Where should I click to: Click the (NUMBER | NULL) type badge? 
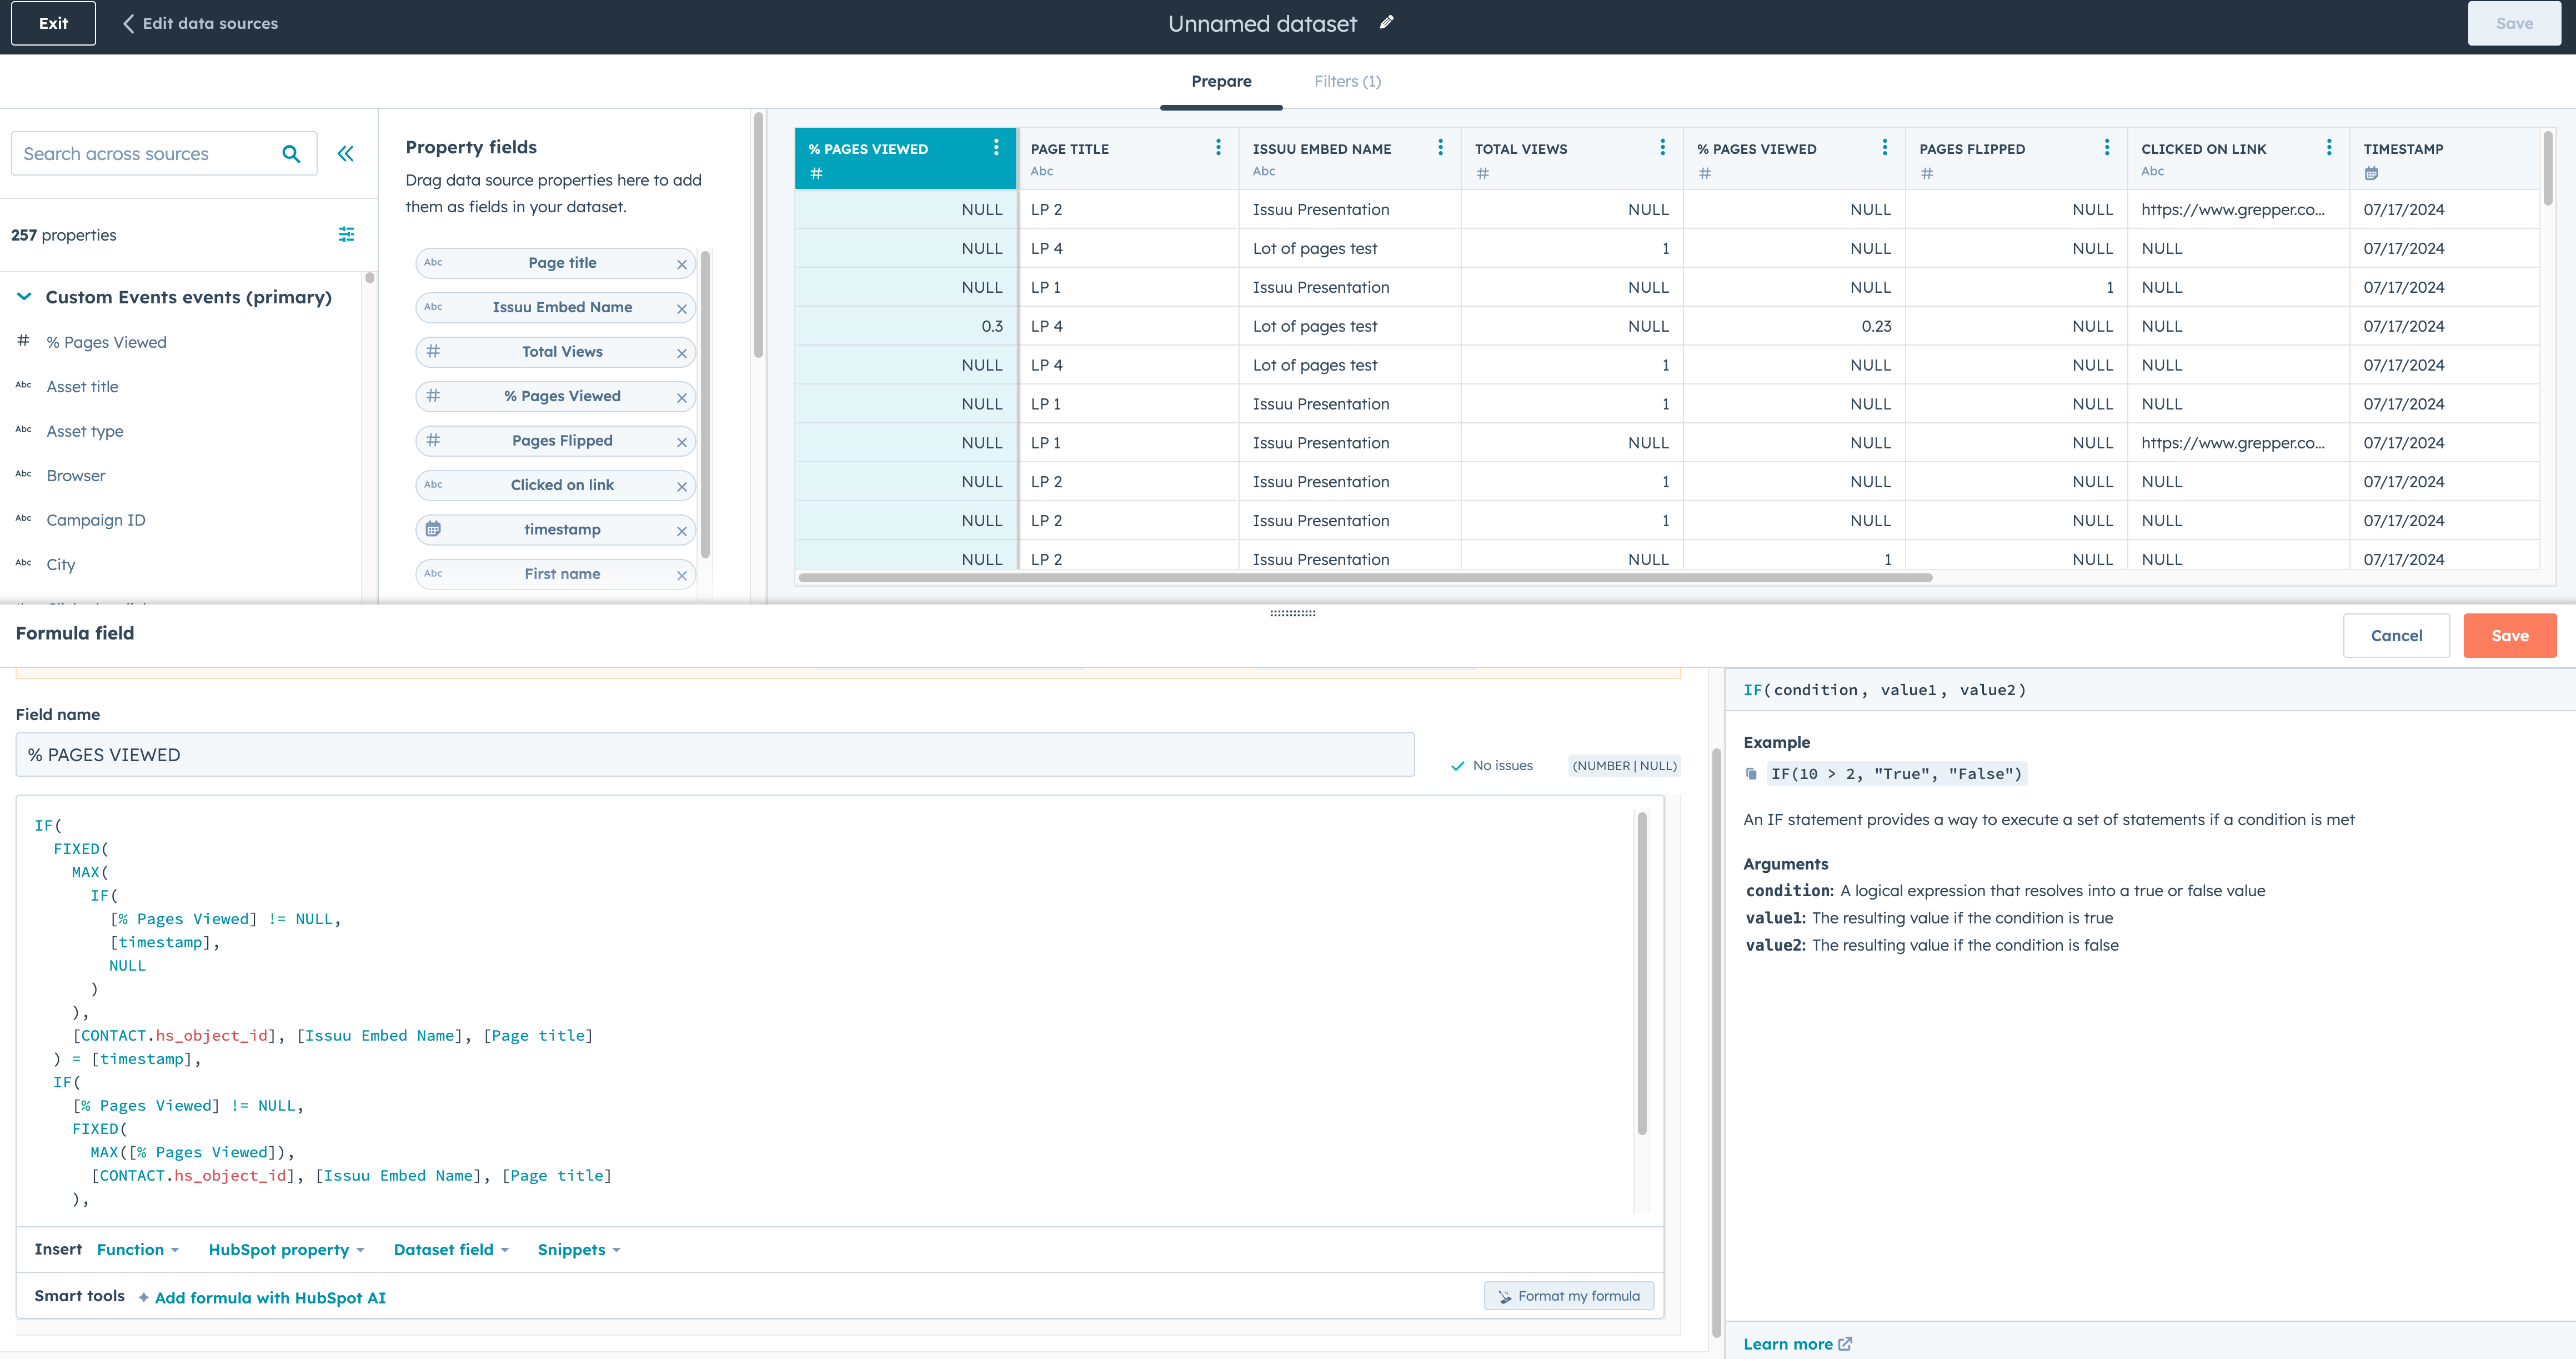point(1624,765)
